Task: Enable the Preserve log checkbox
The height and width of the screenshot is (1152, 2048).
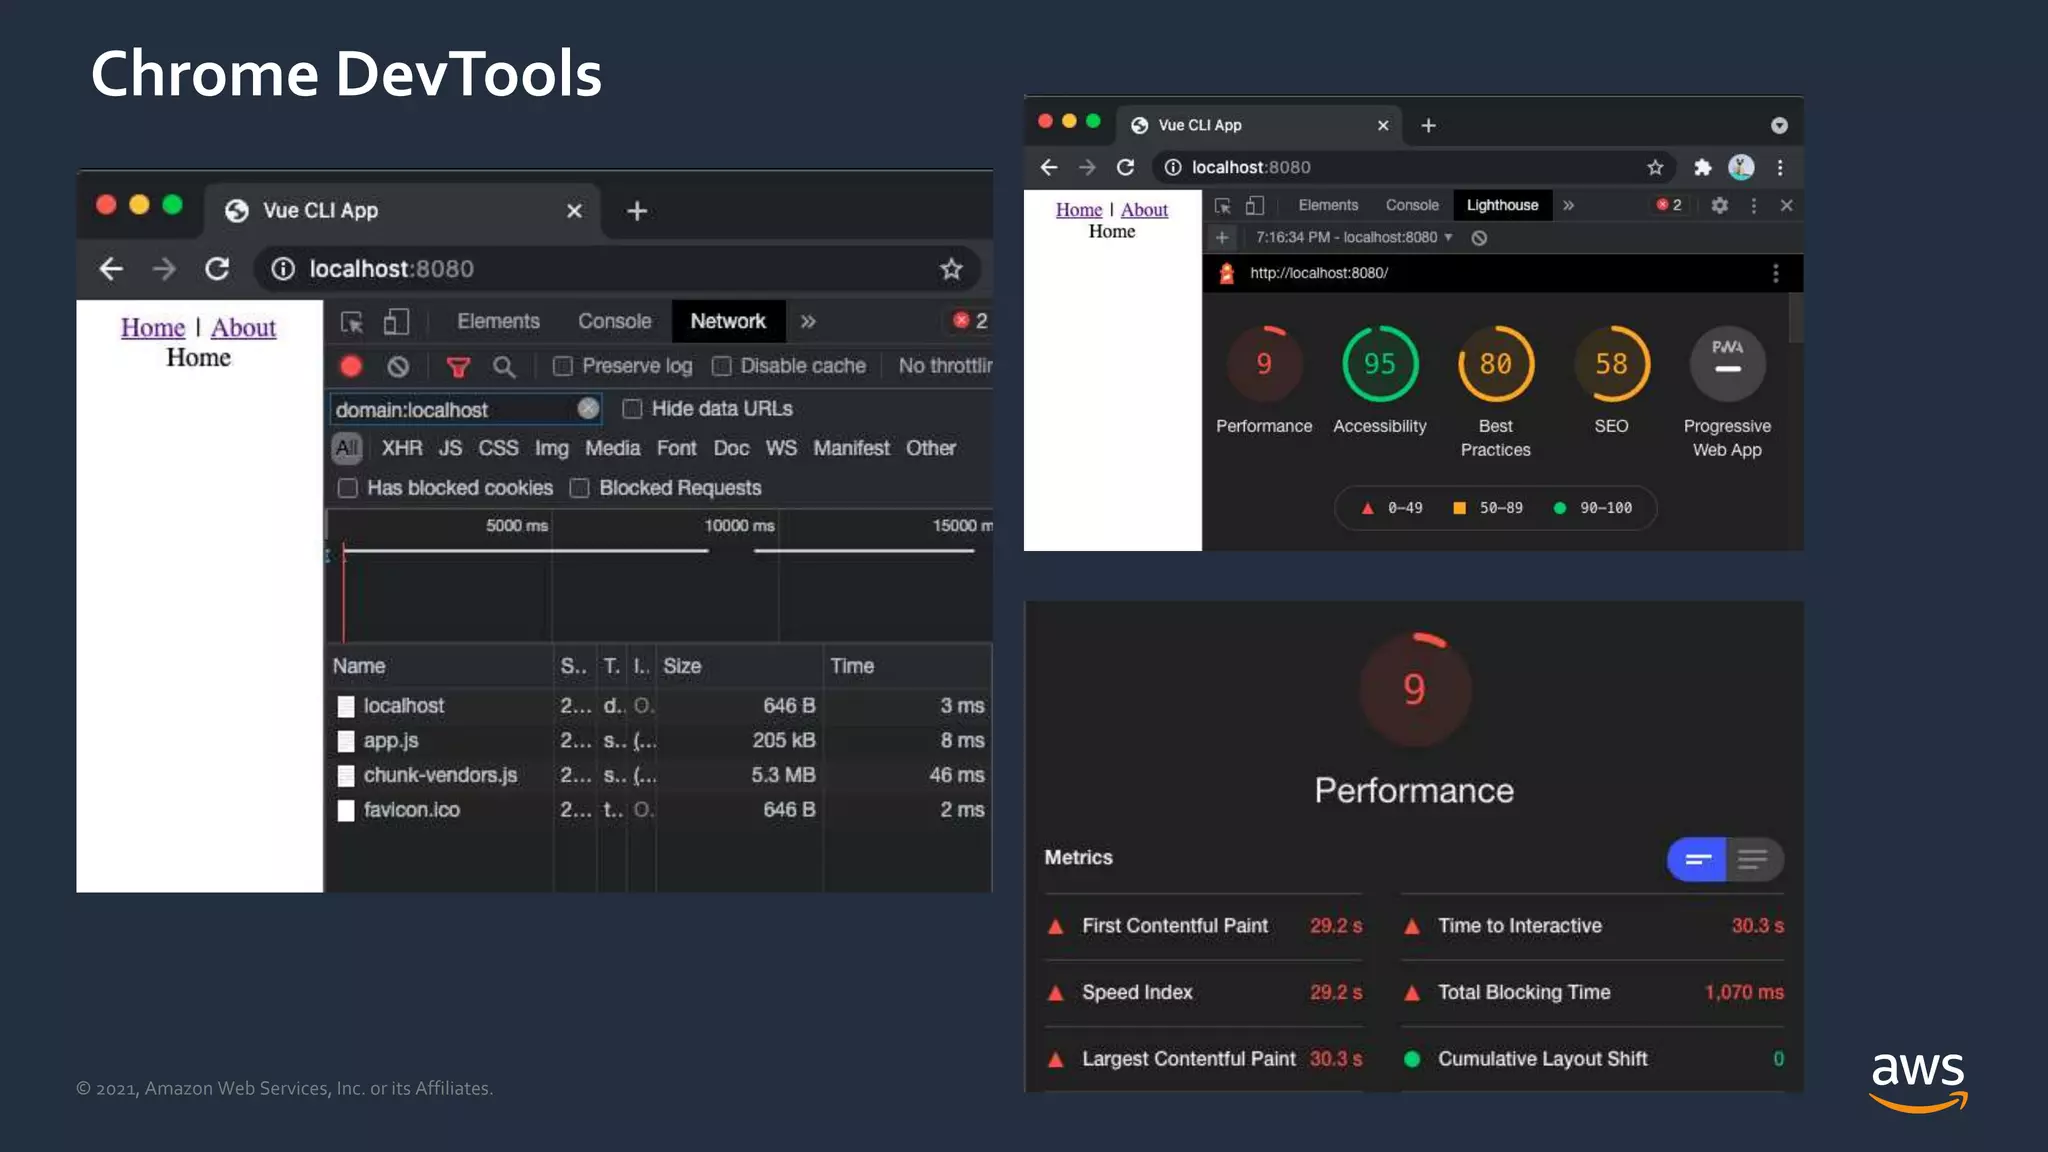Action: [563, 366]
